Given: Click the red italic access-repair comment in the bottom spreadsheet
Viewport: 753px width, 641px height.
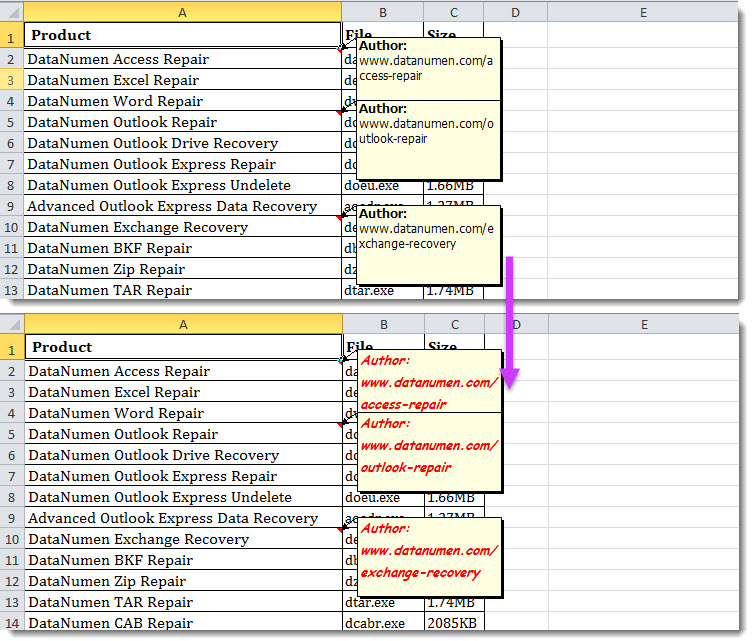Looking at the screenshot, I should pyautogui.click(x=429, y=381).
